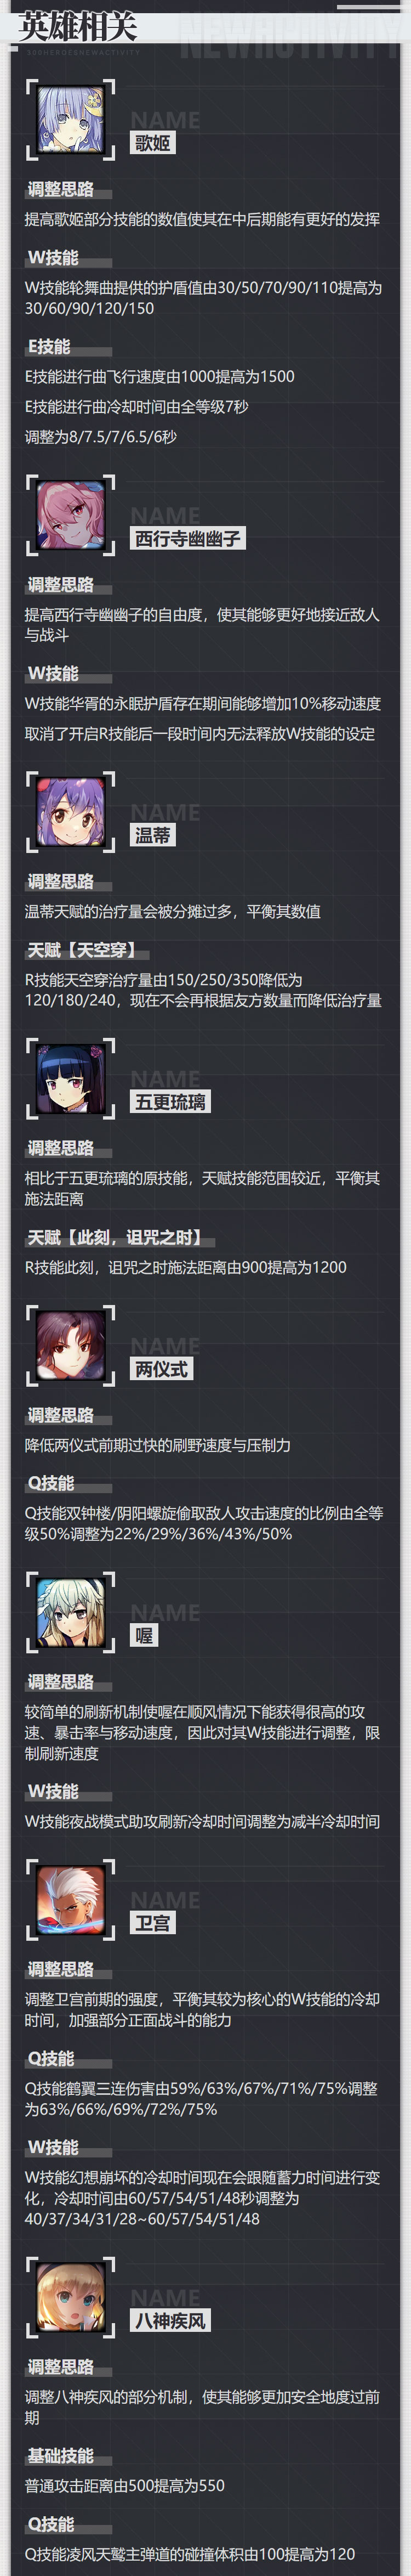The width and height of the screenshot is (411, 2576).
Task: Click 温蒂's 调整思路 heading
Action: coord(60,882)
